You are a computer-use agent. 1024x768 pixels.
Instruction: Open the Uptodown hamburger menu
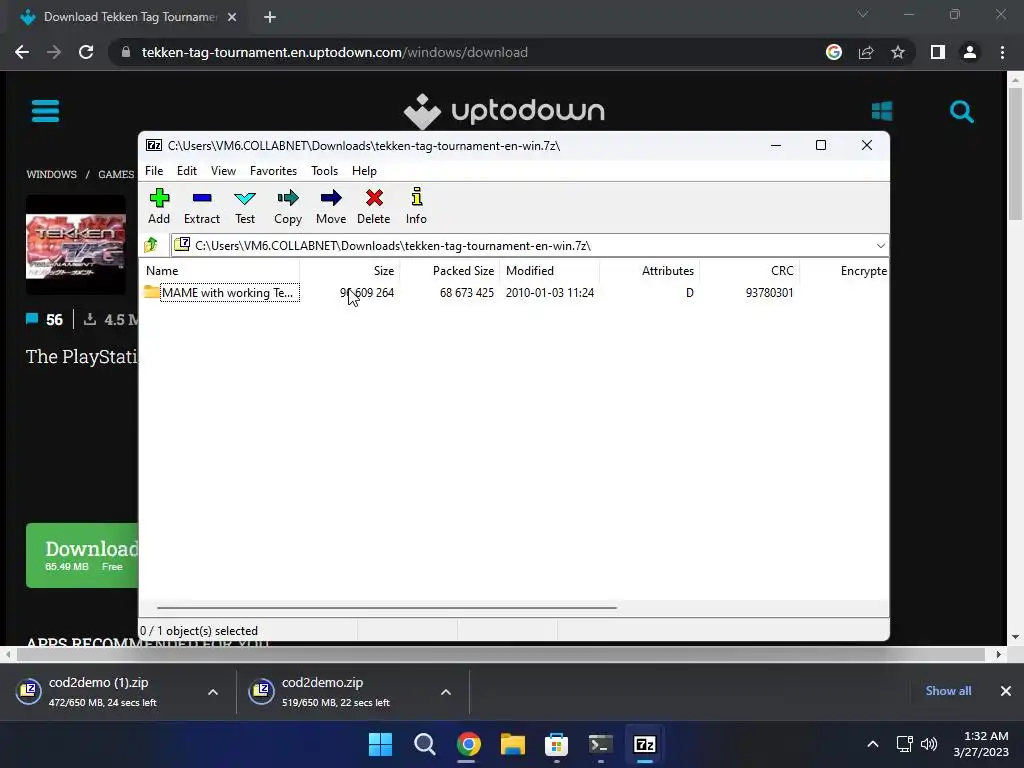point(46,111)
